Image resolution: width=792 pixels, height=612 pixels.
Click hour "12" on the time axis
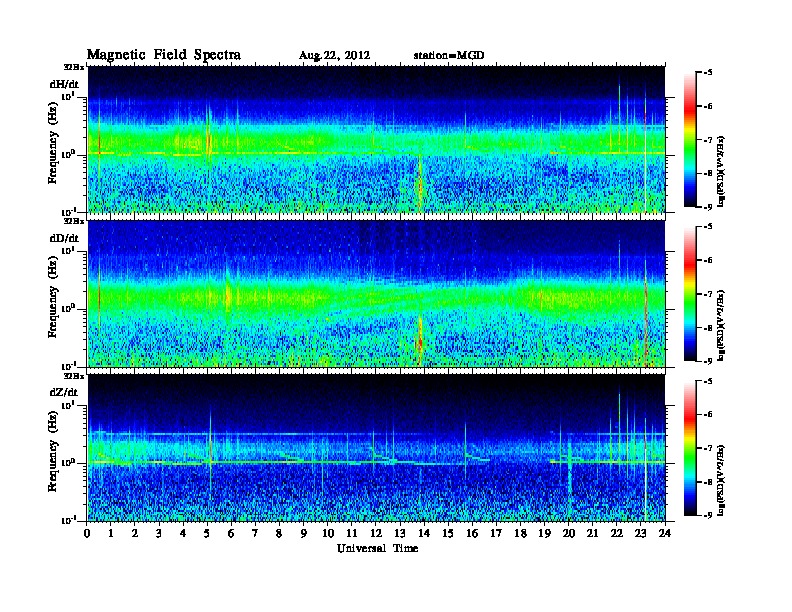376,533
